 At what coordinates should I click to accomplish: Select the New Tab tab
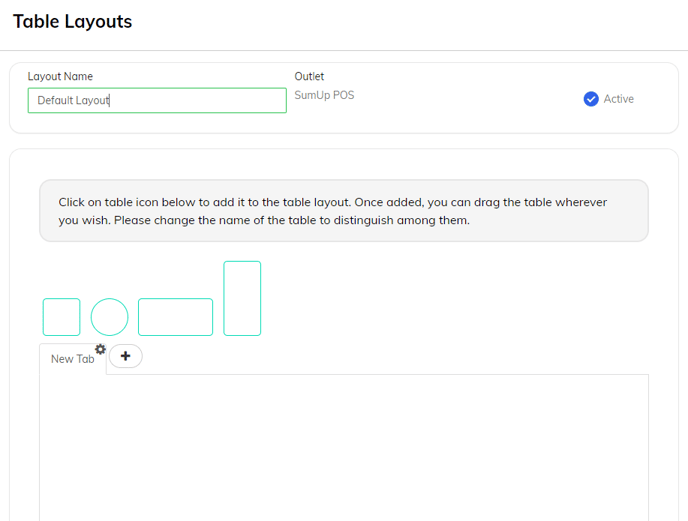coord(72,359)
